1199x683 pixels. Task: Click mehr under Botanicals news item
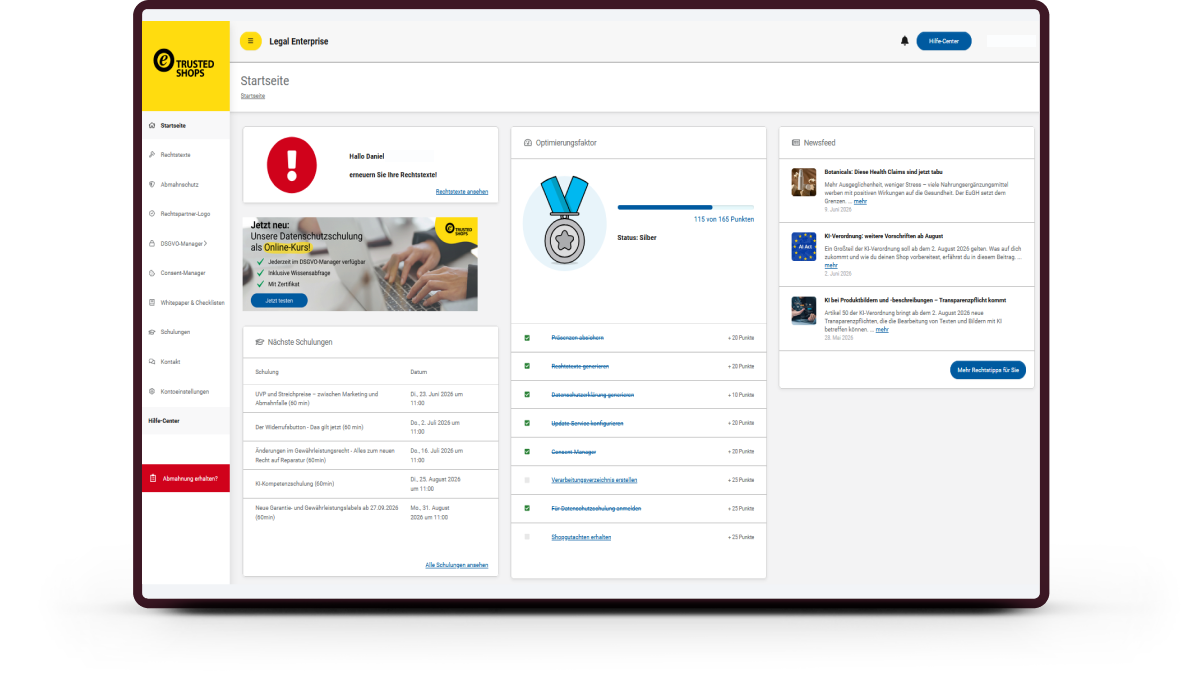click(860, 202)
